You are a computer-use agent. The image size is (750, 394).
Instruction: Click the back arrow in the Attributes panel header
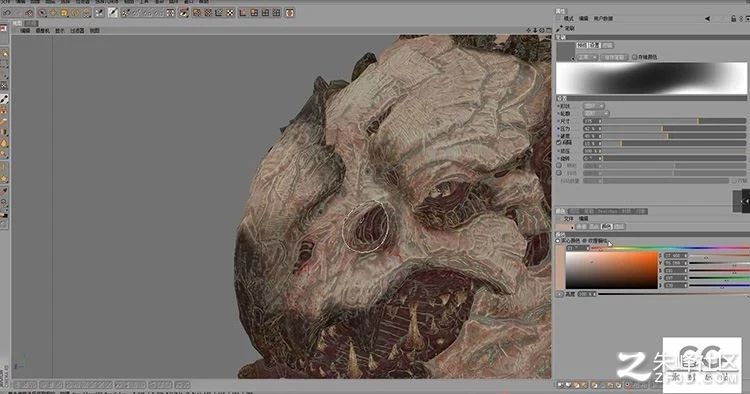707,19
